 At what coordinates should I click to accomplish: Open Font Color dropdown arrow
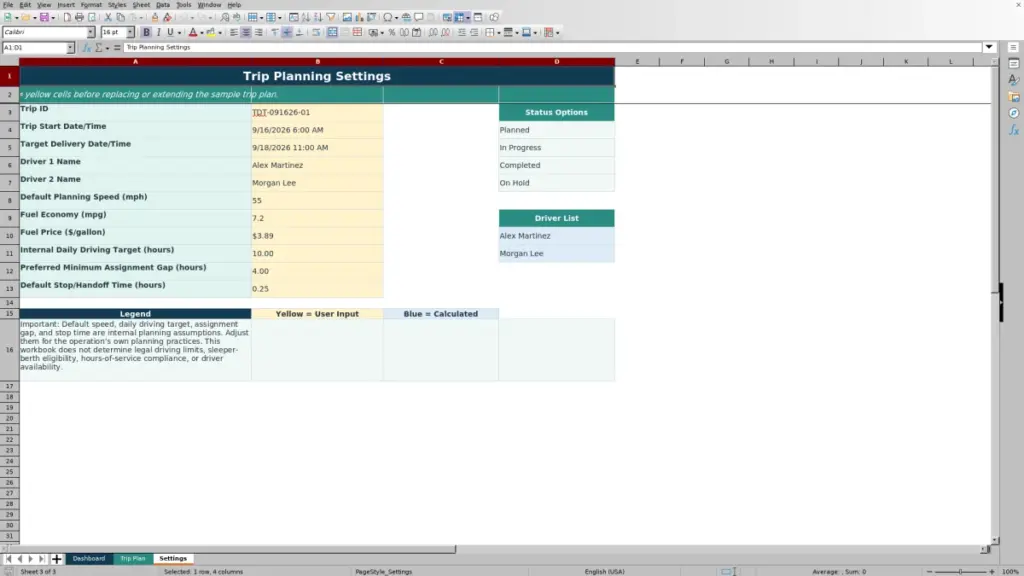(x=202, y=33)
